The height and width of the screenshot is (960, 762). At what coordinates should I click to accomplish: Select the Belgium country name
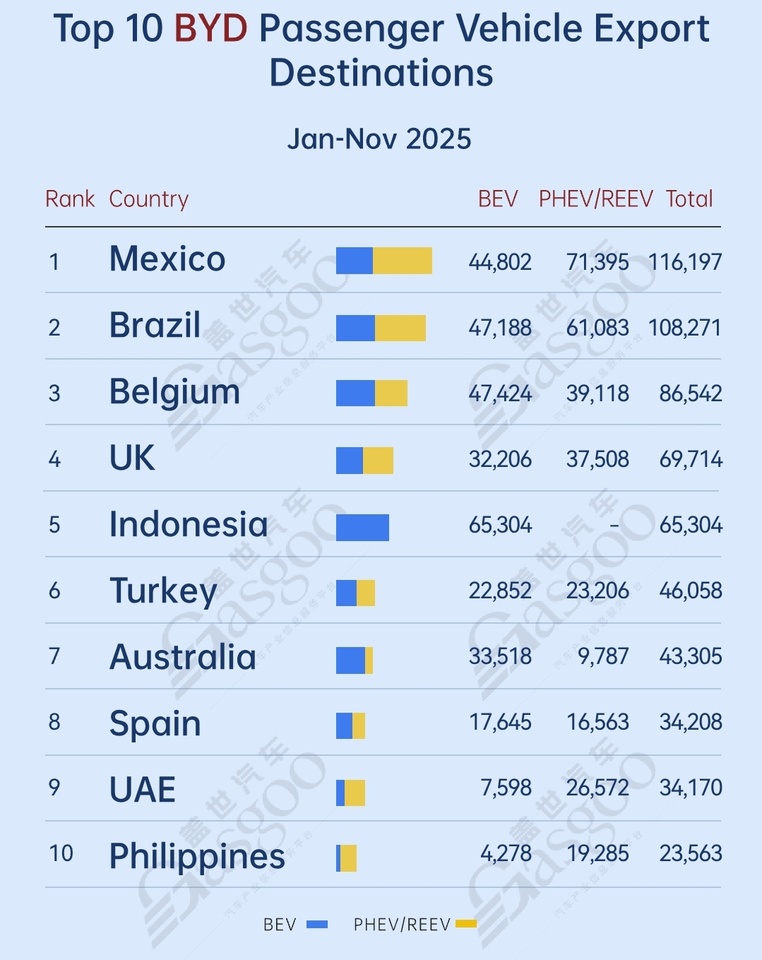[x=174, y=392]
